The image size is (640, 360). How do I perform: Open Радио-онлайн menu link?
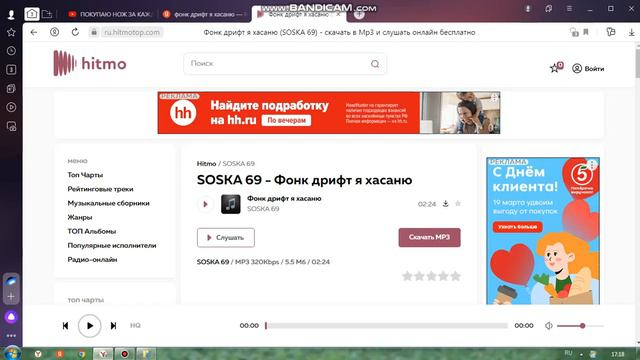point(92,259)
